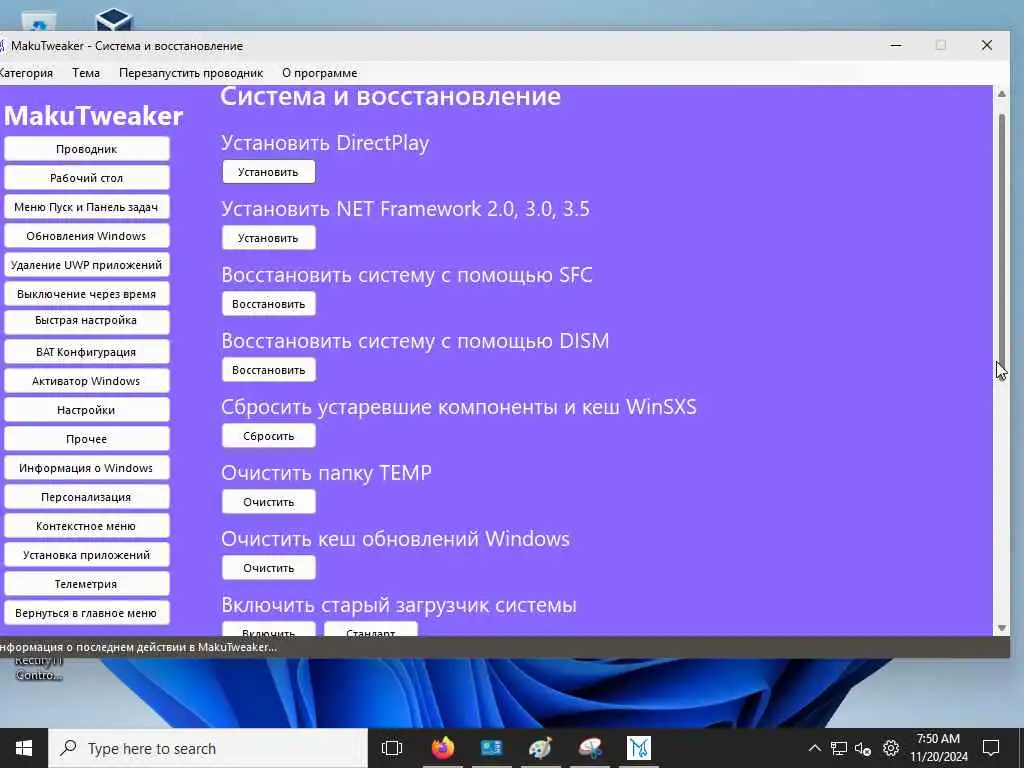Screen dimensions: 1024x768
Task: Minimize the MakuTweaker window
Action: (x=896, y=45)
